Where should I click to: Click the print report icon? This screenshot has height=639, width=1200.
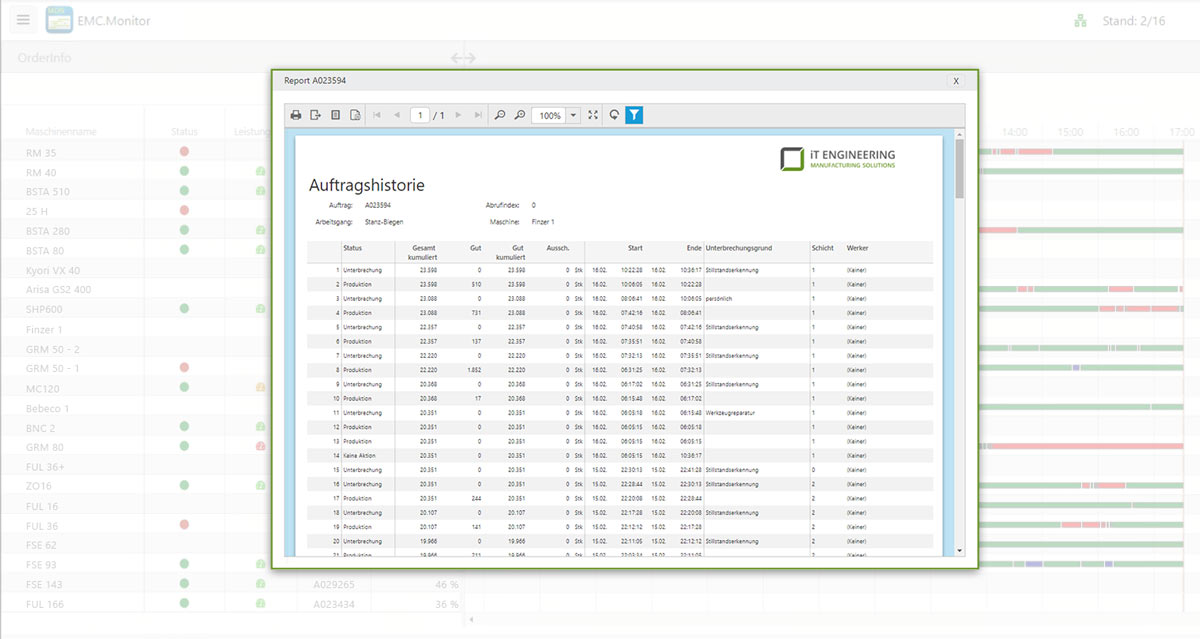(296, 115)
